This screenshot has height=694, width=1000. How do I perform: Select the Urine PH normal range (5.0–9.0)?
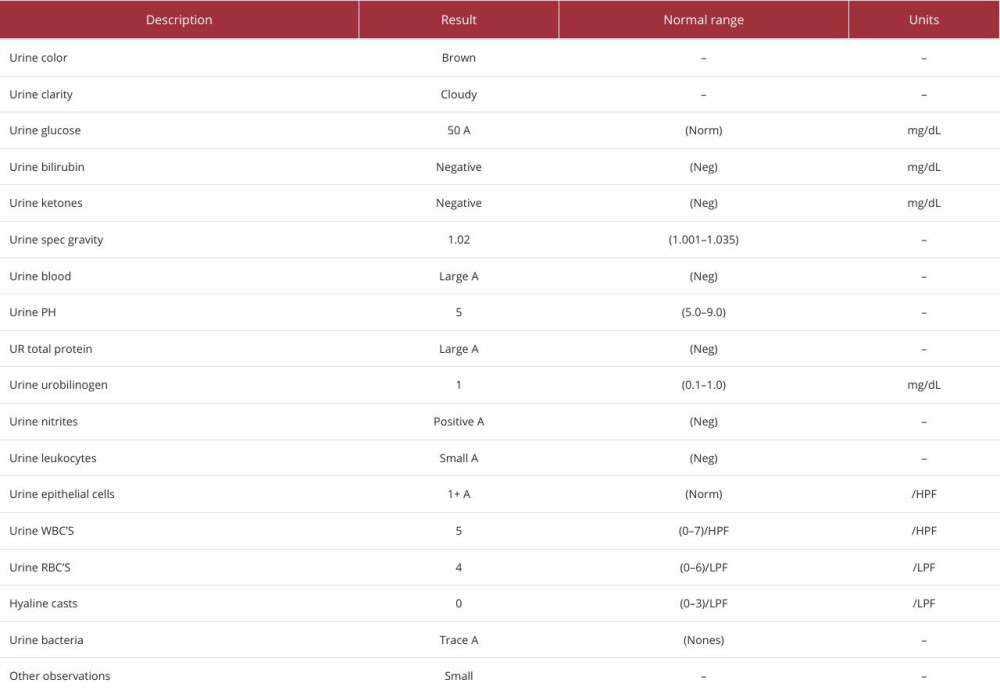[x=703, y=312]
